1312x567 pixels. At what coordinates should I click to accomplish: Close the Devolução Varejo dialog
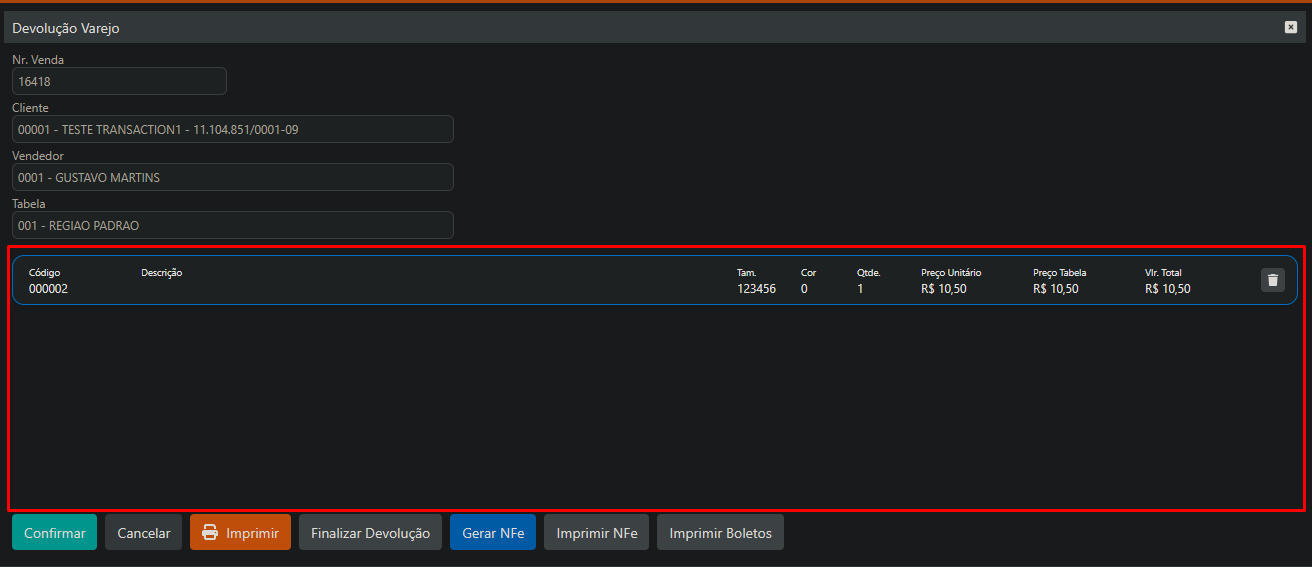point(1290,27)
